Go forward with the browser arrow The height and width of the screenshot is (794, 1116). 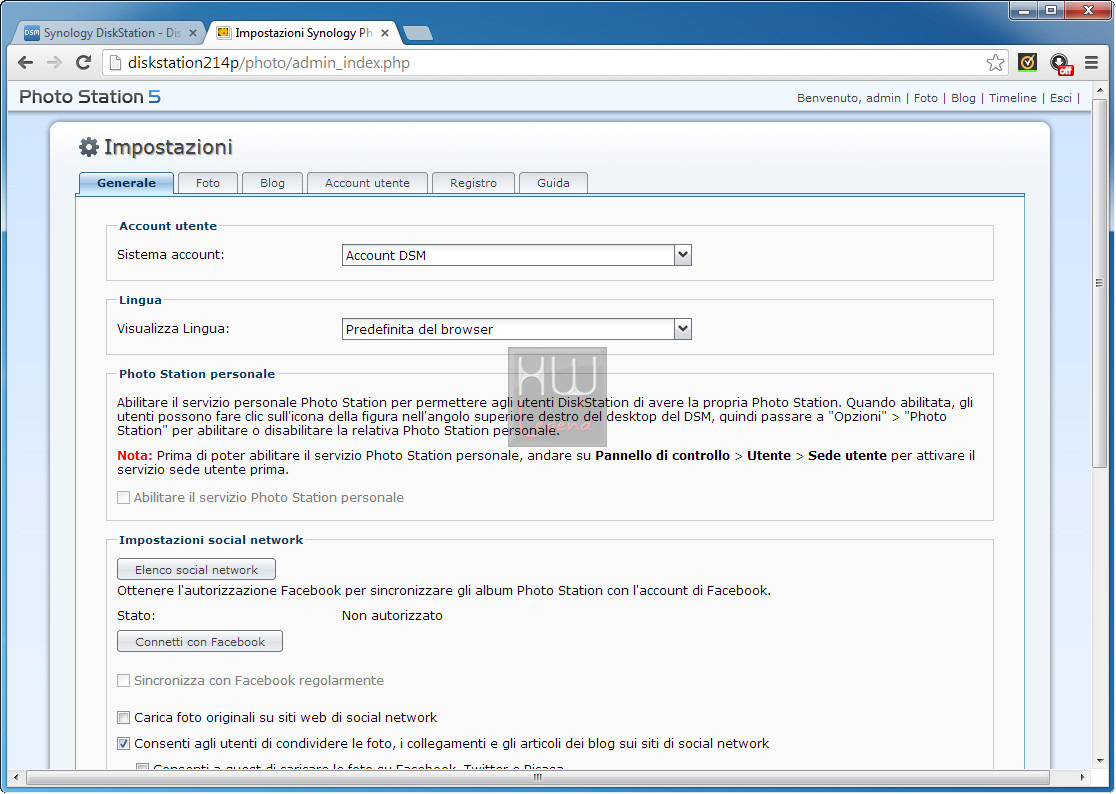[x=54, y=63]
